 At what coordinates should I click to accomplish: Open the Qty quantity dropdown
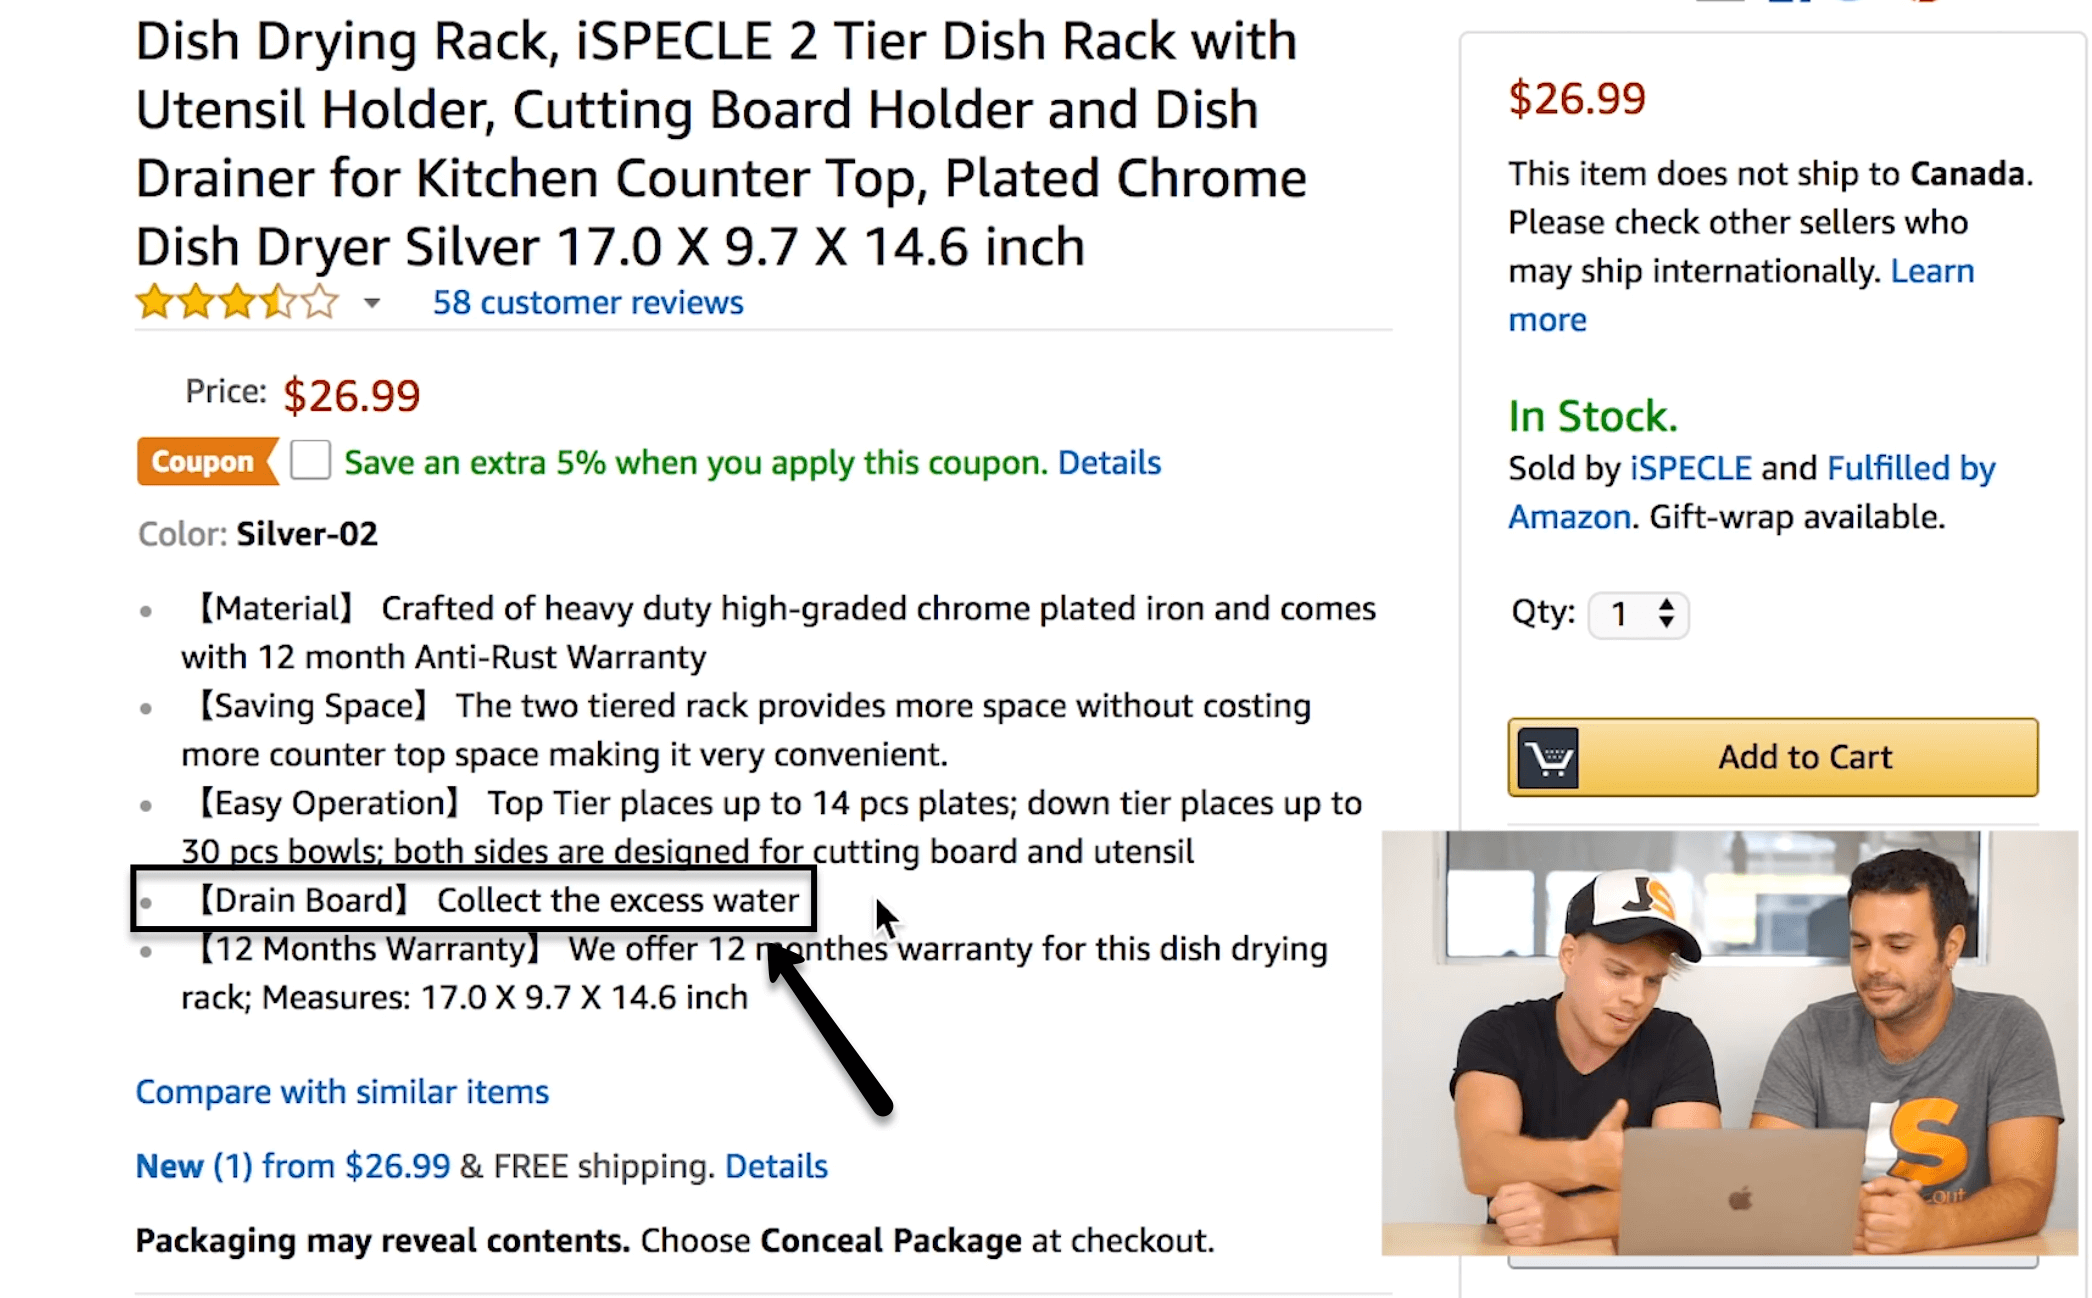(x=1638, y=614)
